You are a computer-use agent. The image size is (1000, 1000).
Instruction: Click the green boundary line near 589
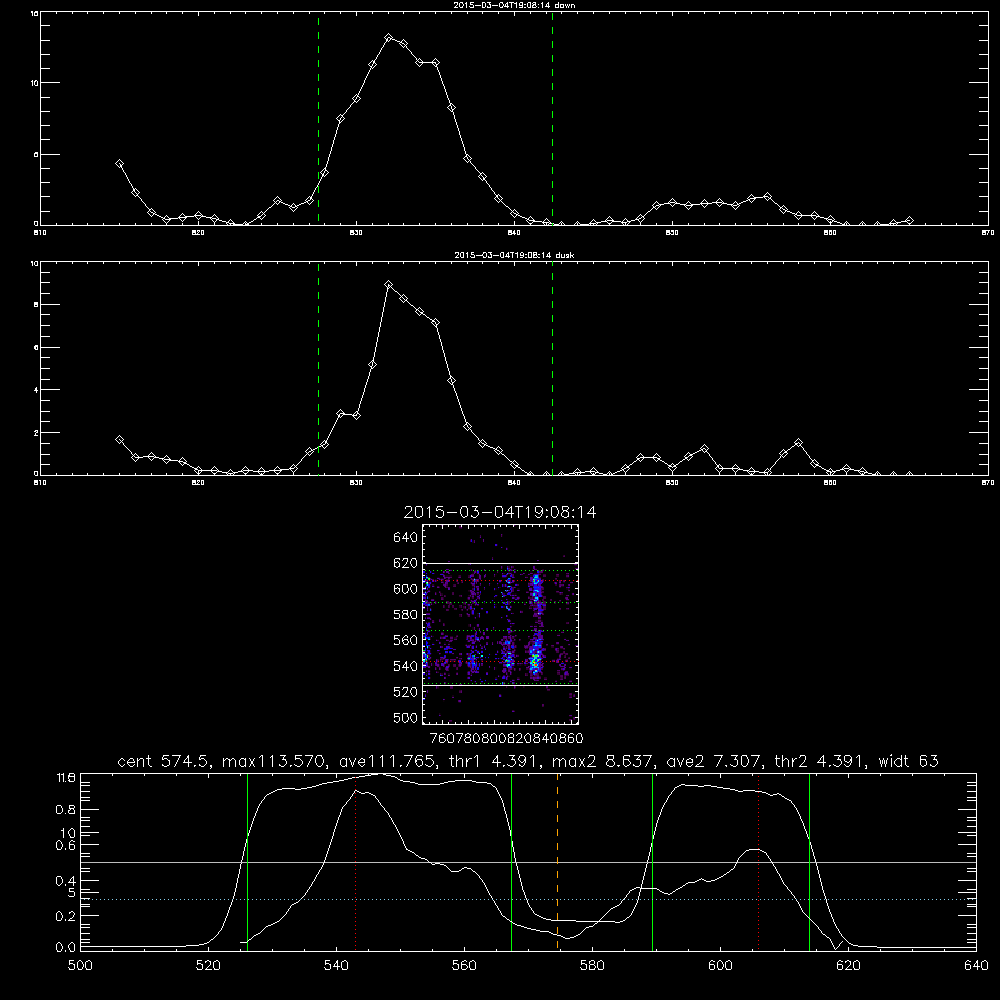click(x=652, y=861)
